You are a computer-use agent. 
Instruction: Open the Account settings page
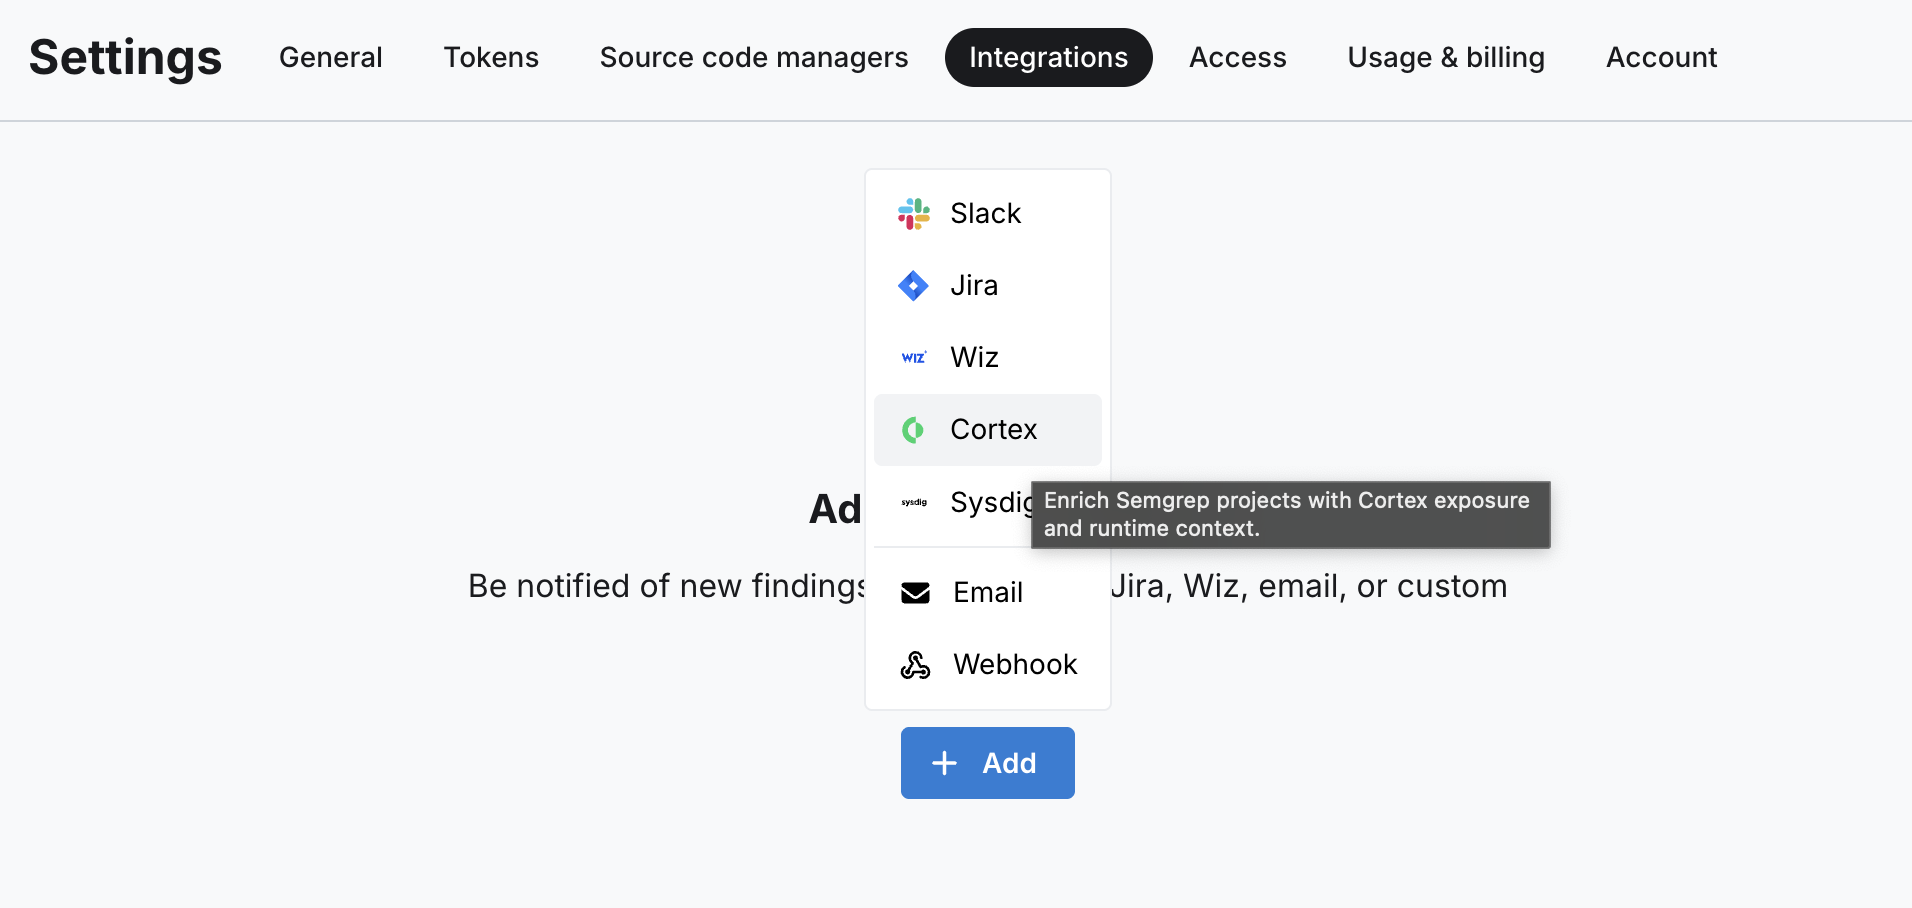[1660, 57]
